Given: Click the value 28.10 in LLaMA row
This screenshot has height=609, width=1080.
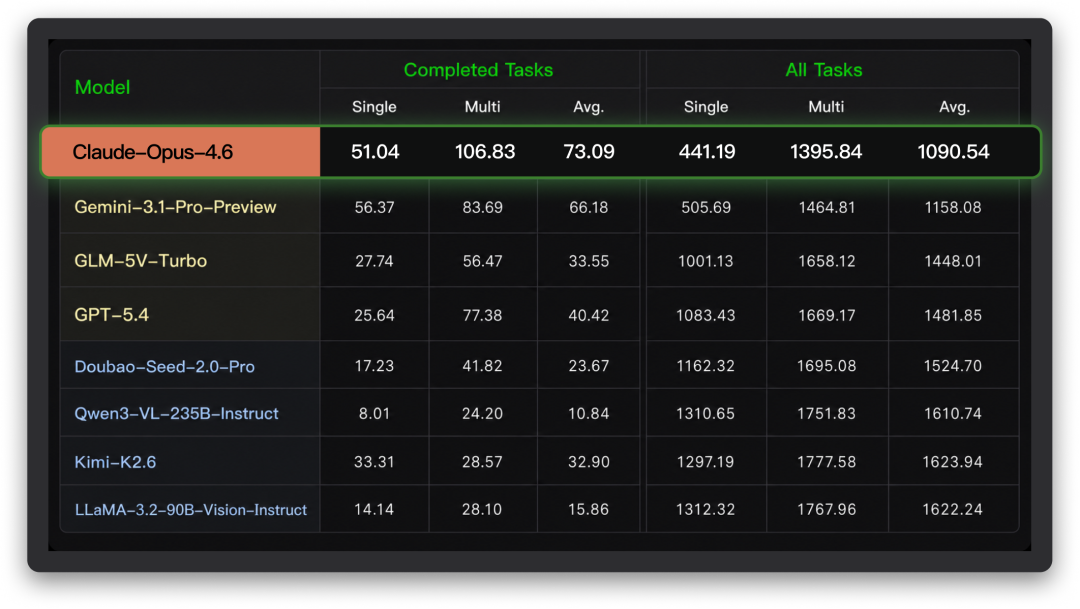Looking at the screenshot, I should pyautogui.click(x=482, y=509).
